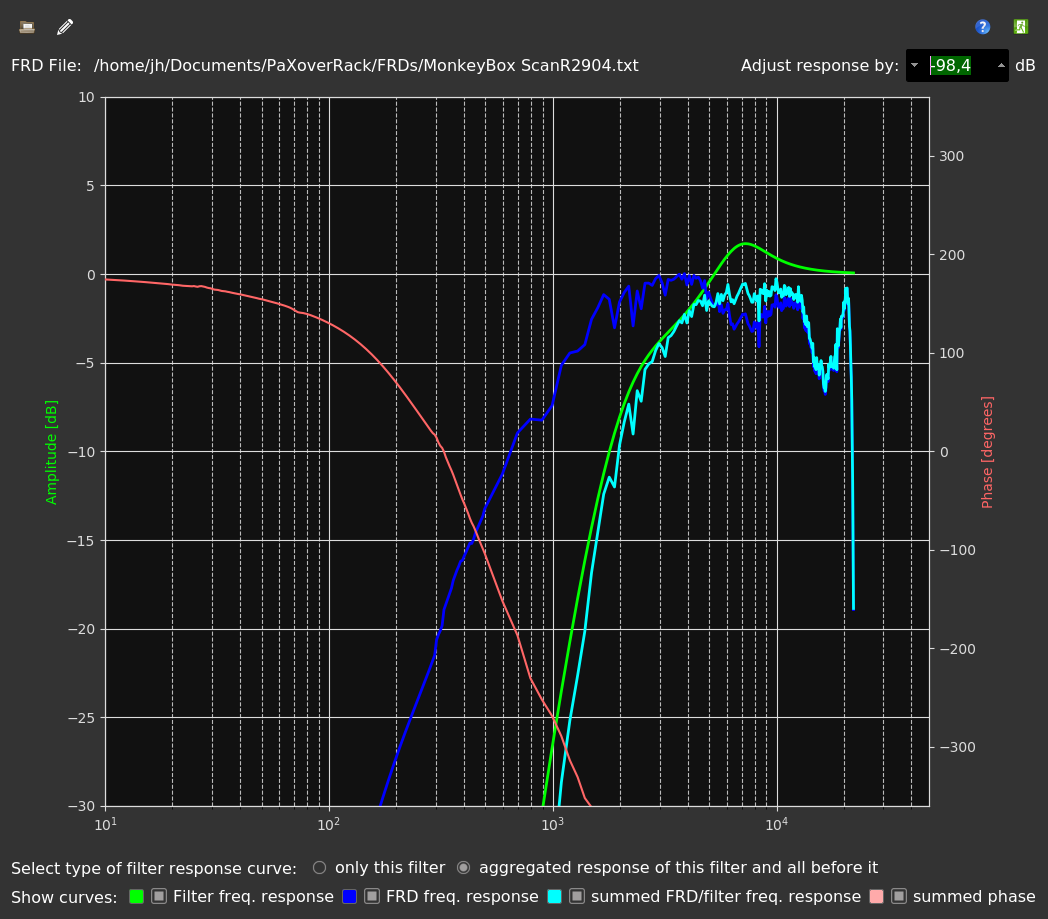This screenshot has height=919, width=1048.
Task: Click the cyan summed FRD/filter swatch
Action: (554, 897)
